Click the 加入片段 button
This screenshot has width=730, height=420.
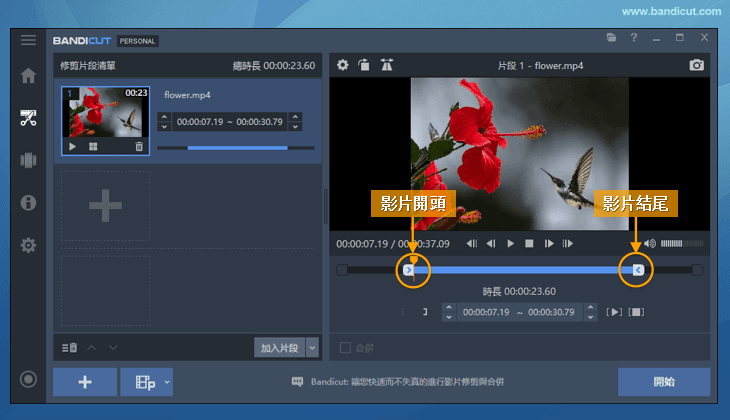pyautogui.click(x=279, y=348)
